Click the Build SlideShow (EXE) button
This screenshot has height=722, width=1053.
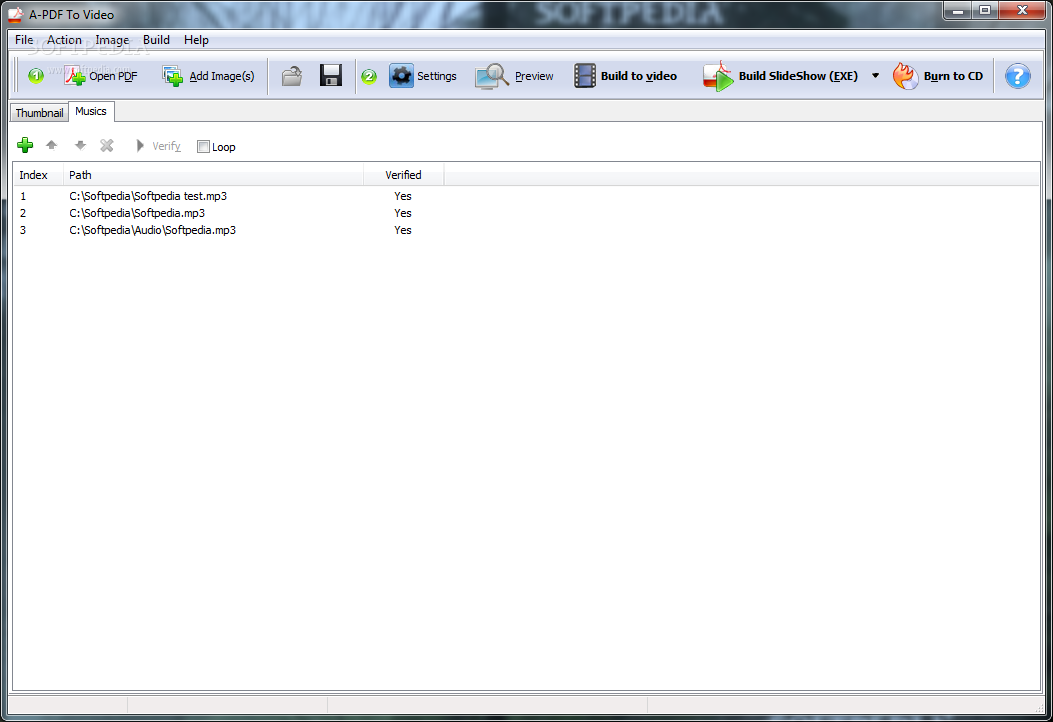[781, 76]
